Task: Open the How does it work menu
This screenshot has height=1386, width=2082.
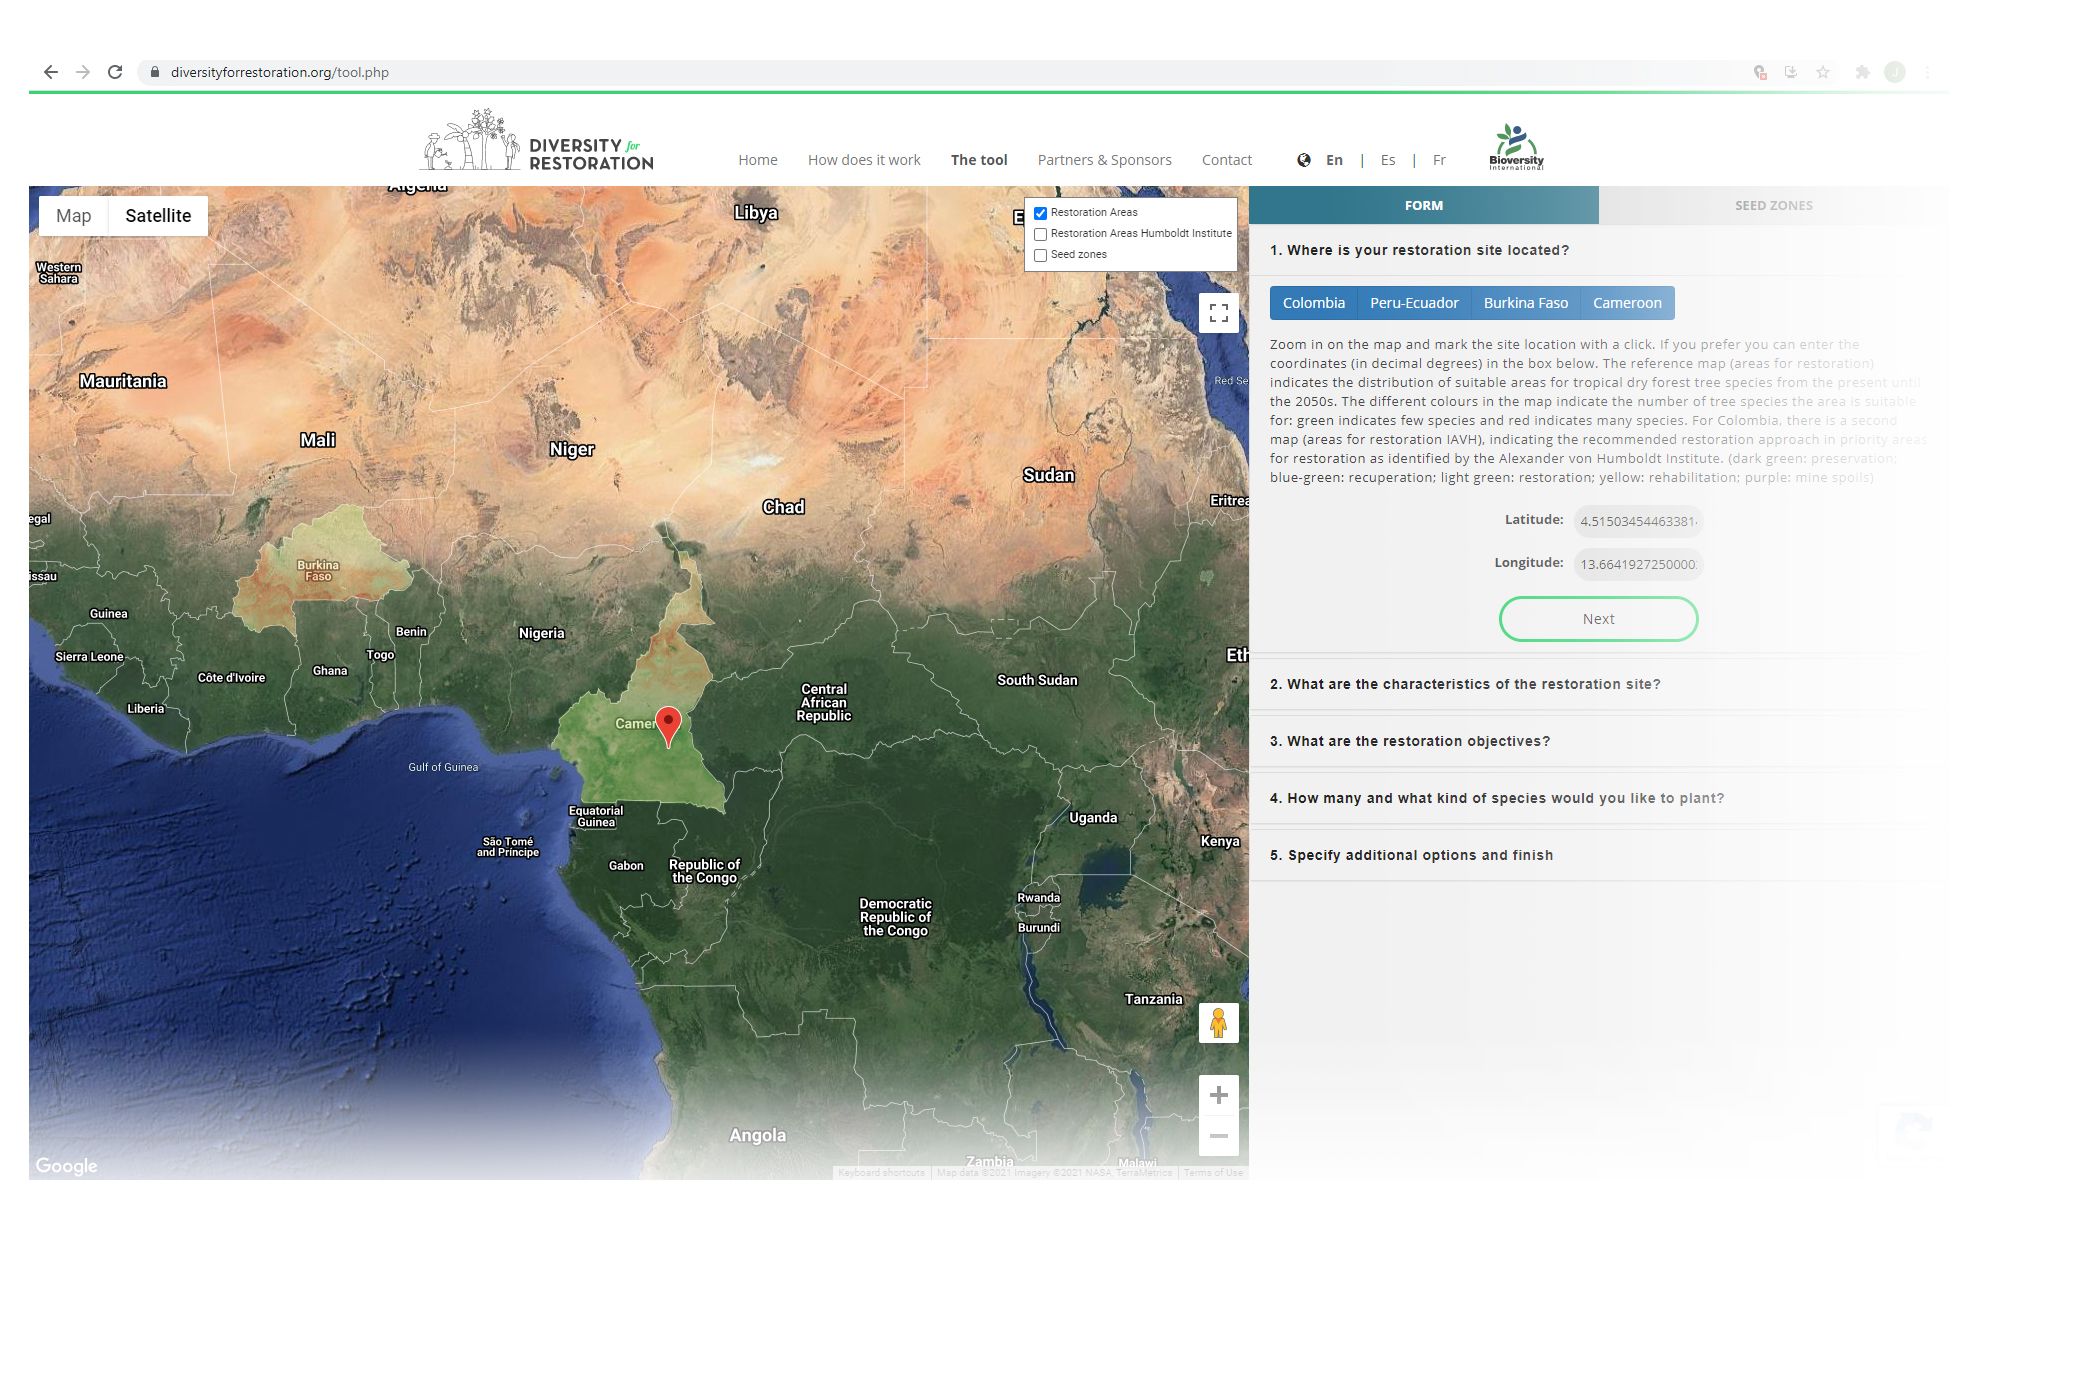Action: pyautogui.click(x=863, y=160)
